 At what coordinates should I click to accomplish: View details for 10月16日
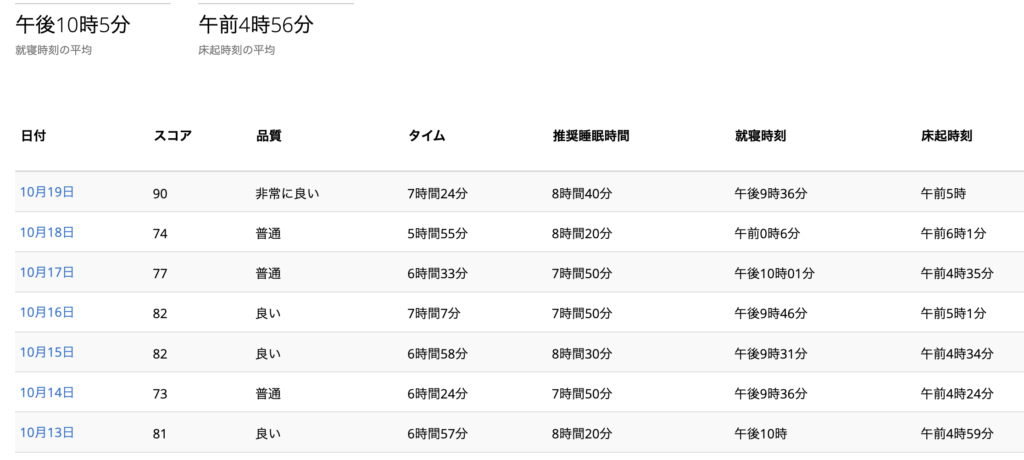pyautogui.click(x=47, y=312)
